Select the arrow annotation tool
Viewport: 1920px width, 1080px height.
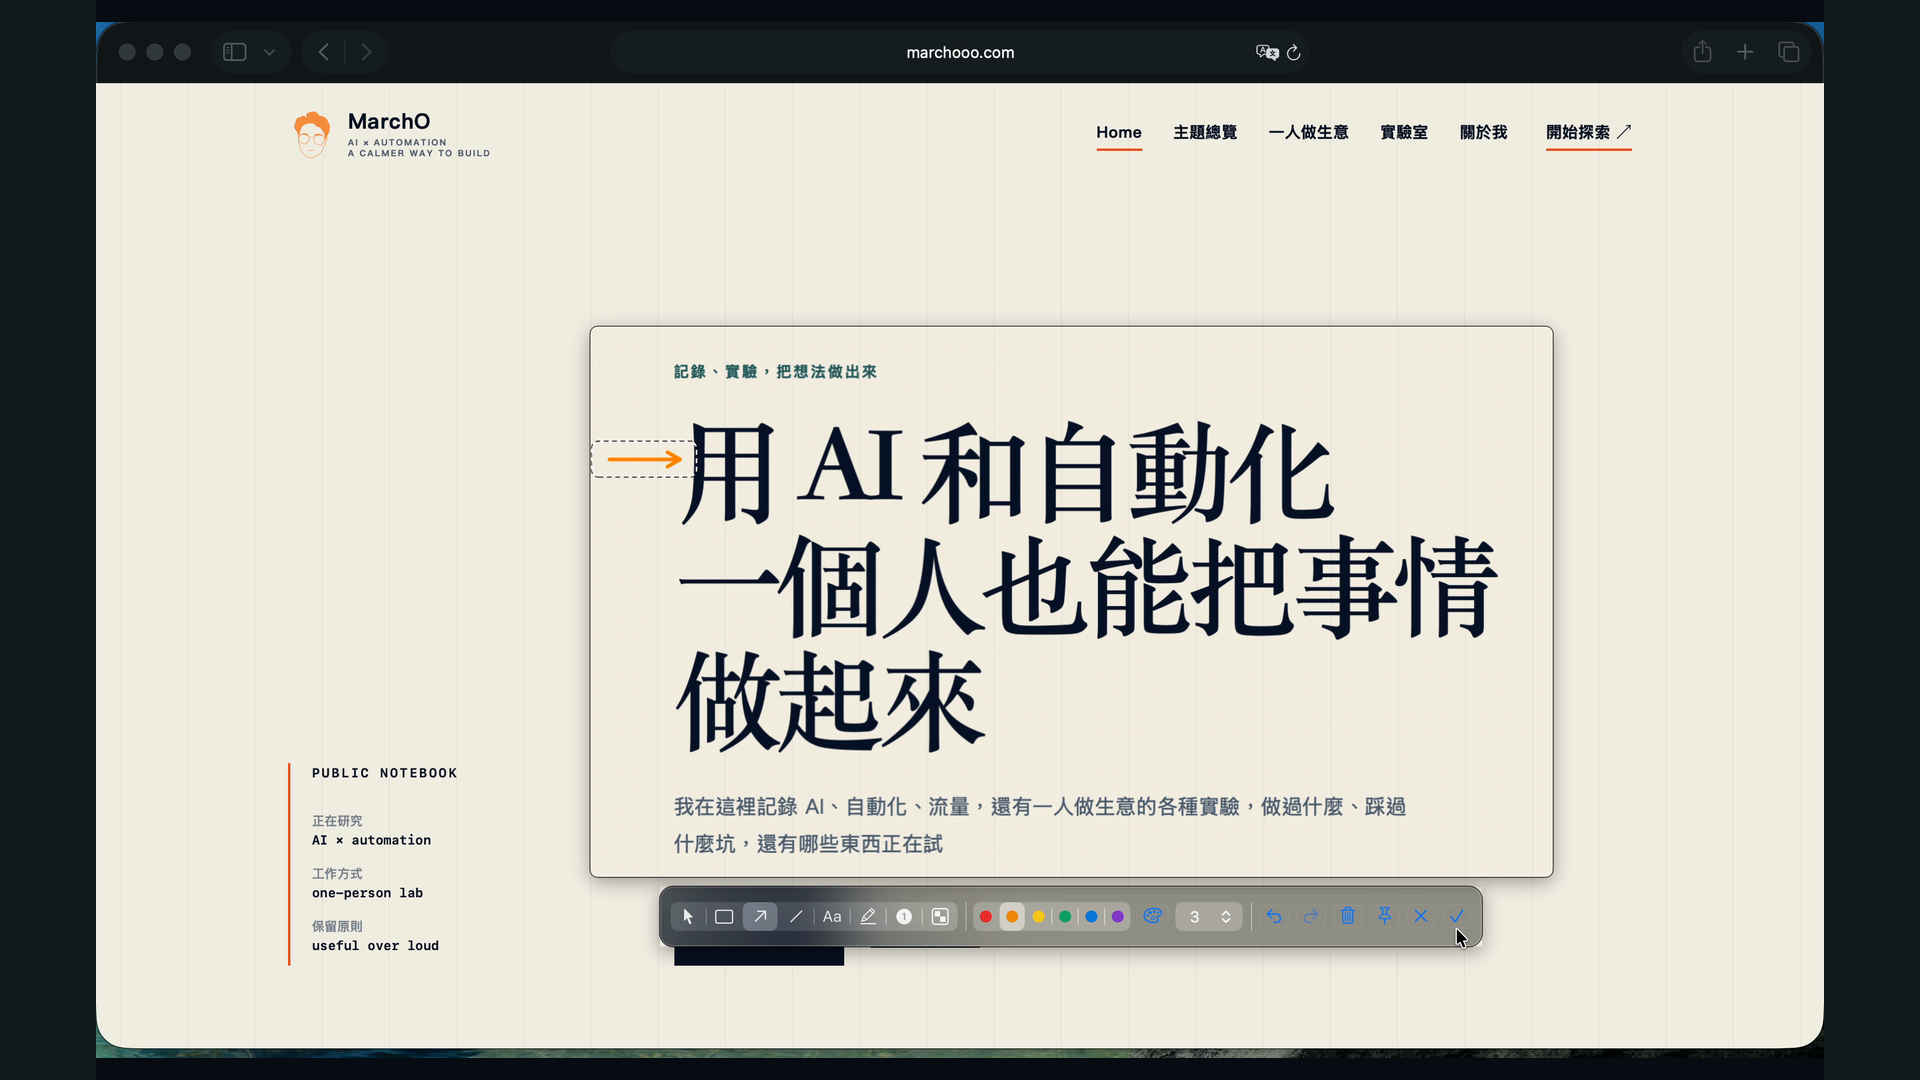(760, 916)
